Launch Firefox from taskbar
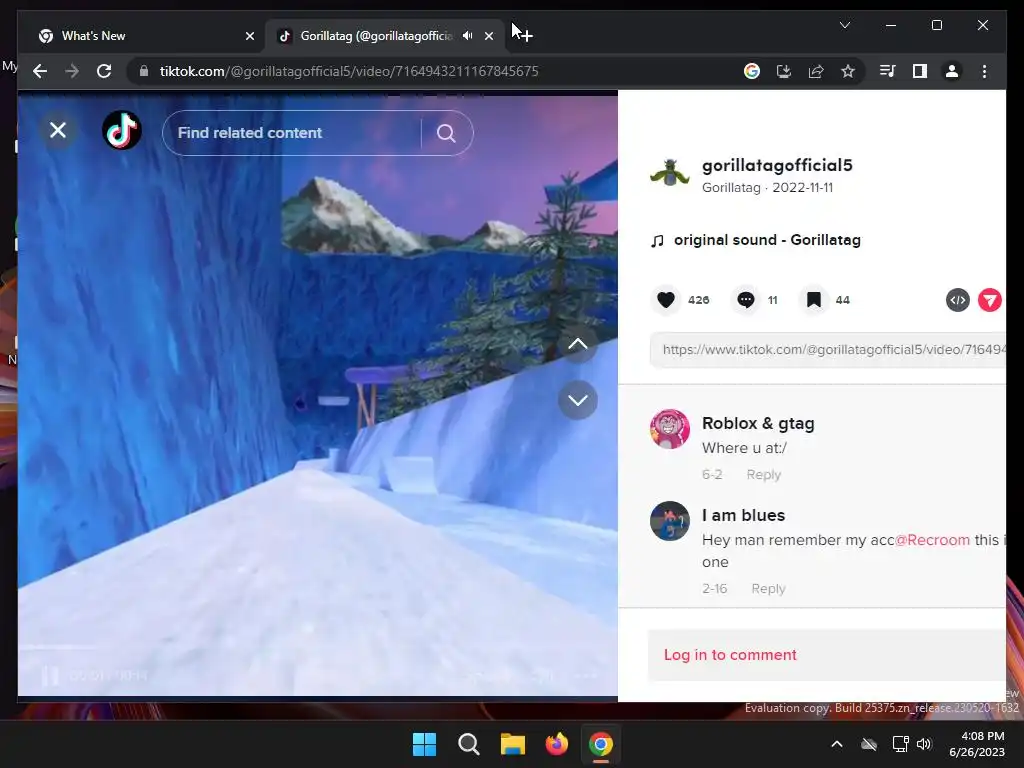 [556, 744]
